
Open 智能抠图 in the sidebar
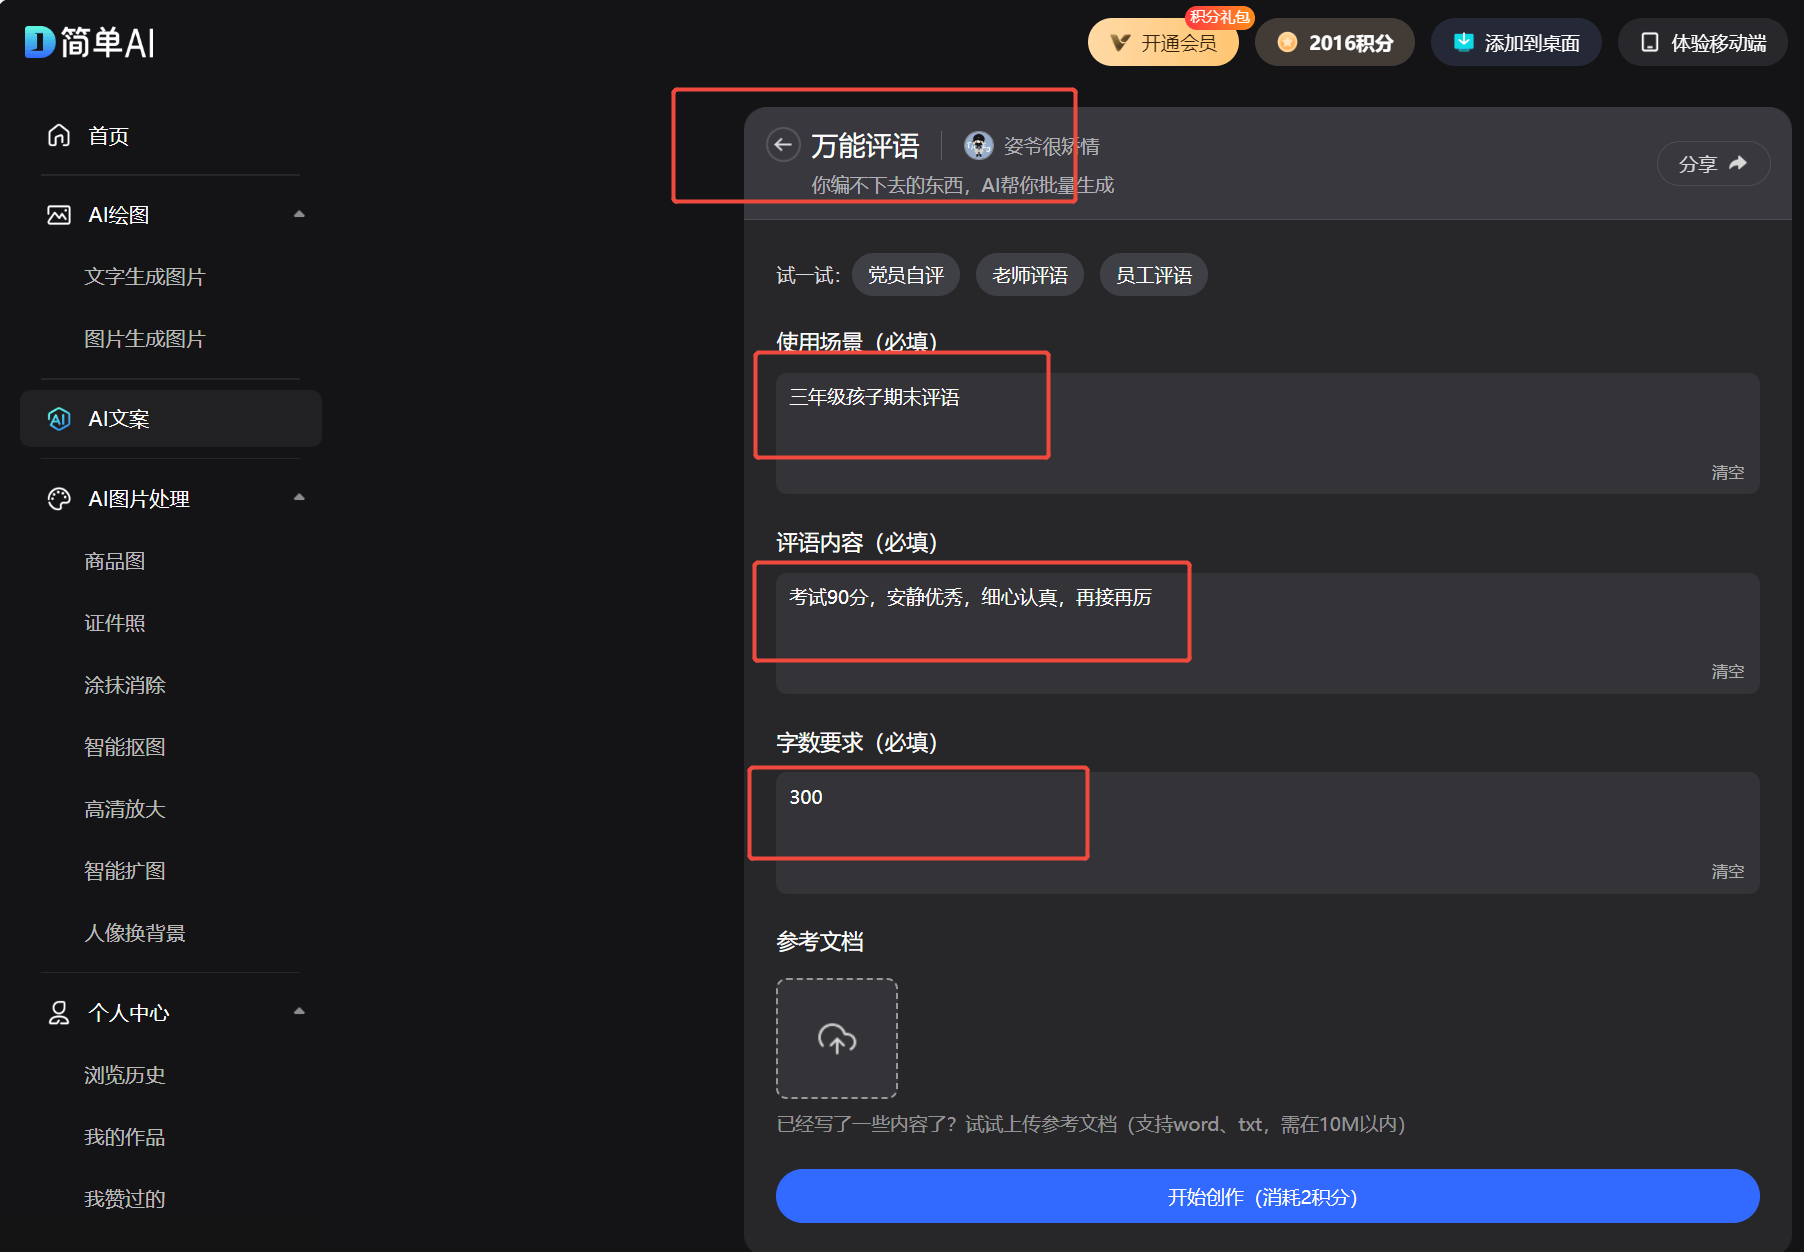point(125,747)
